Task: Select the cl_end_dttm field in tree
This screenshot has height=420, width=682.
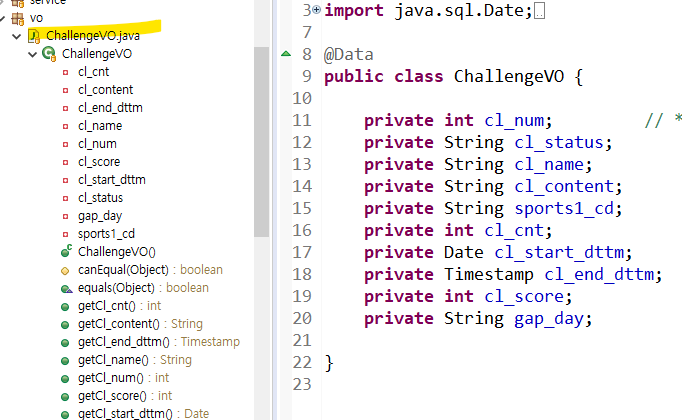Action: [110, 108]
